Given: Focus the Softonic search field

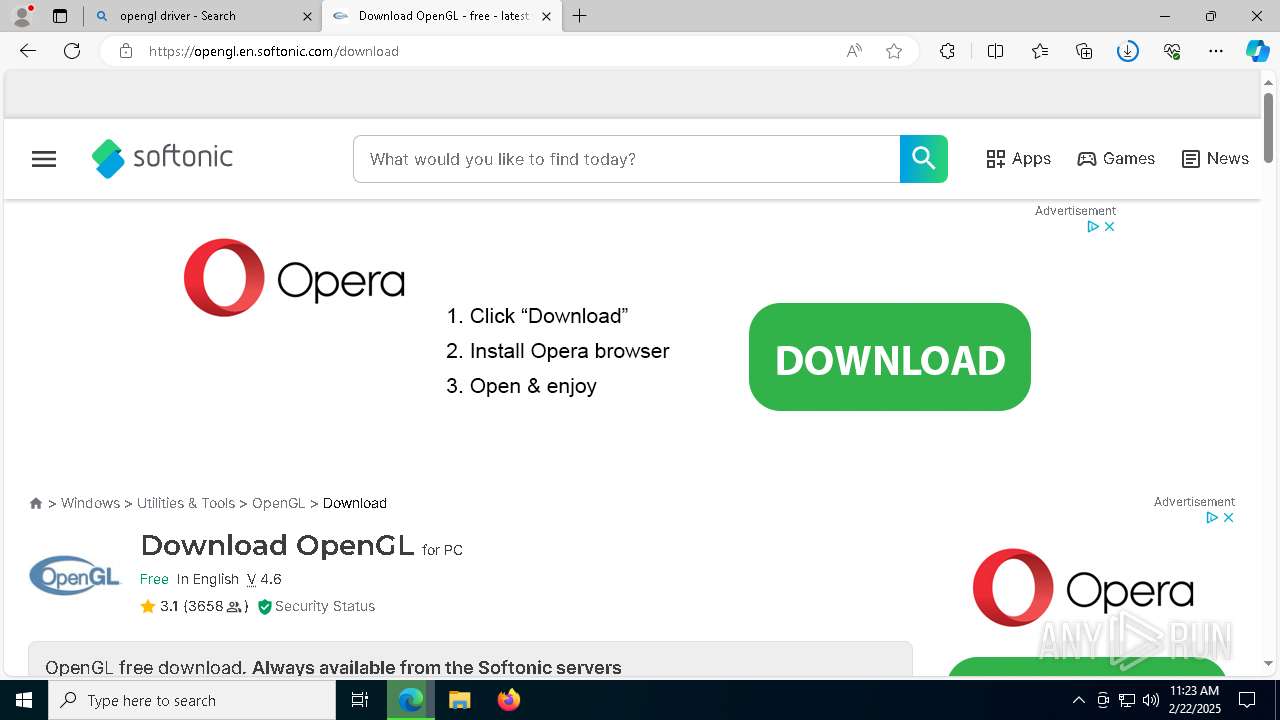Looking at the screenshot, I should 627,159.
